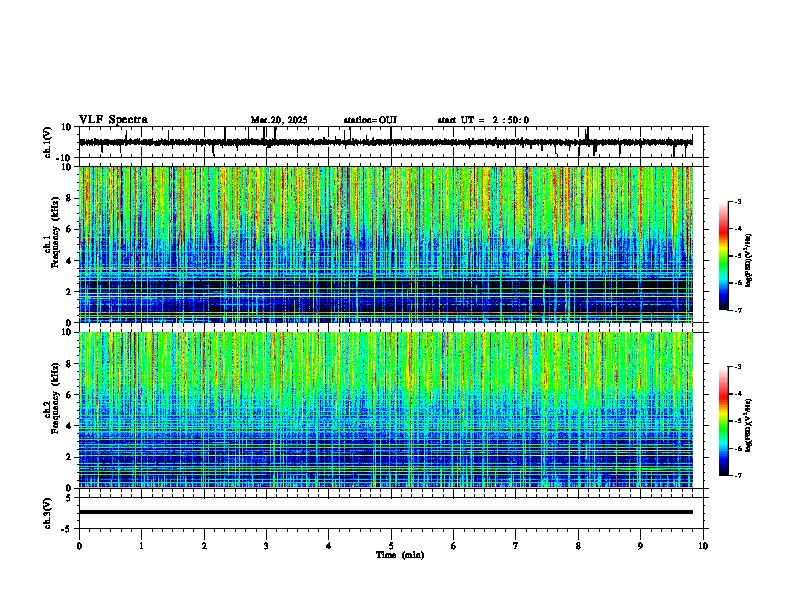Click the "Time (min)" axis title
Screen dimensions: 792x612
click(400, 555)
